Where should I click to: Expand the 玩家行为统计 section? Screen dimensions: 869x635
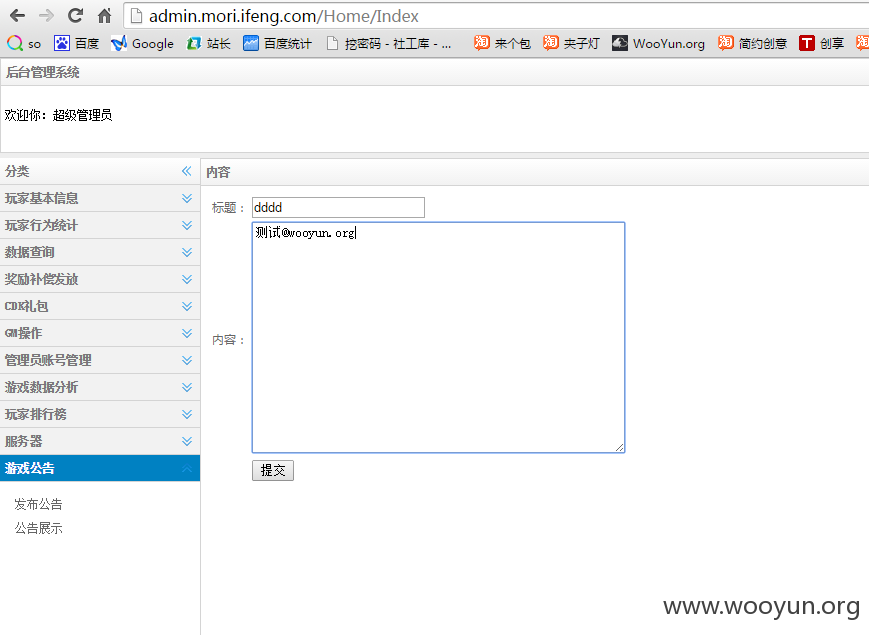click(x=100, y=226)
